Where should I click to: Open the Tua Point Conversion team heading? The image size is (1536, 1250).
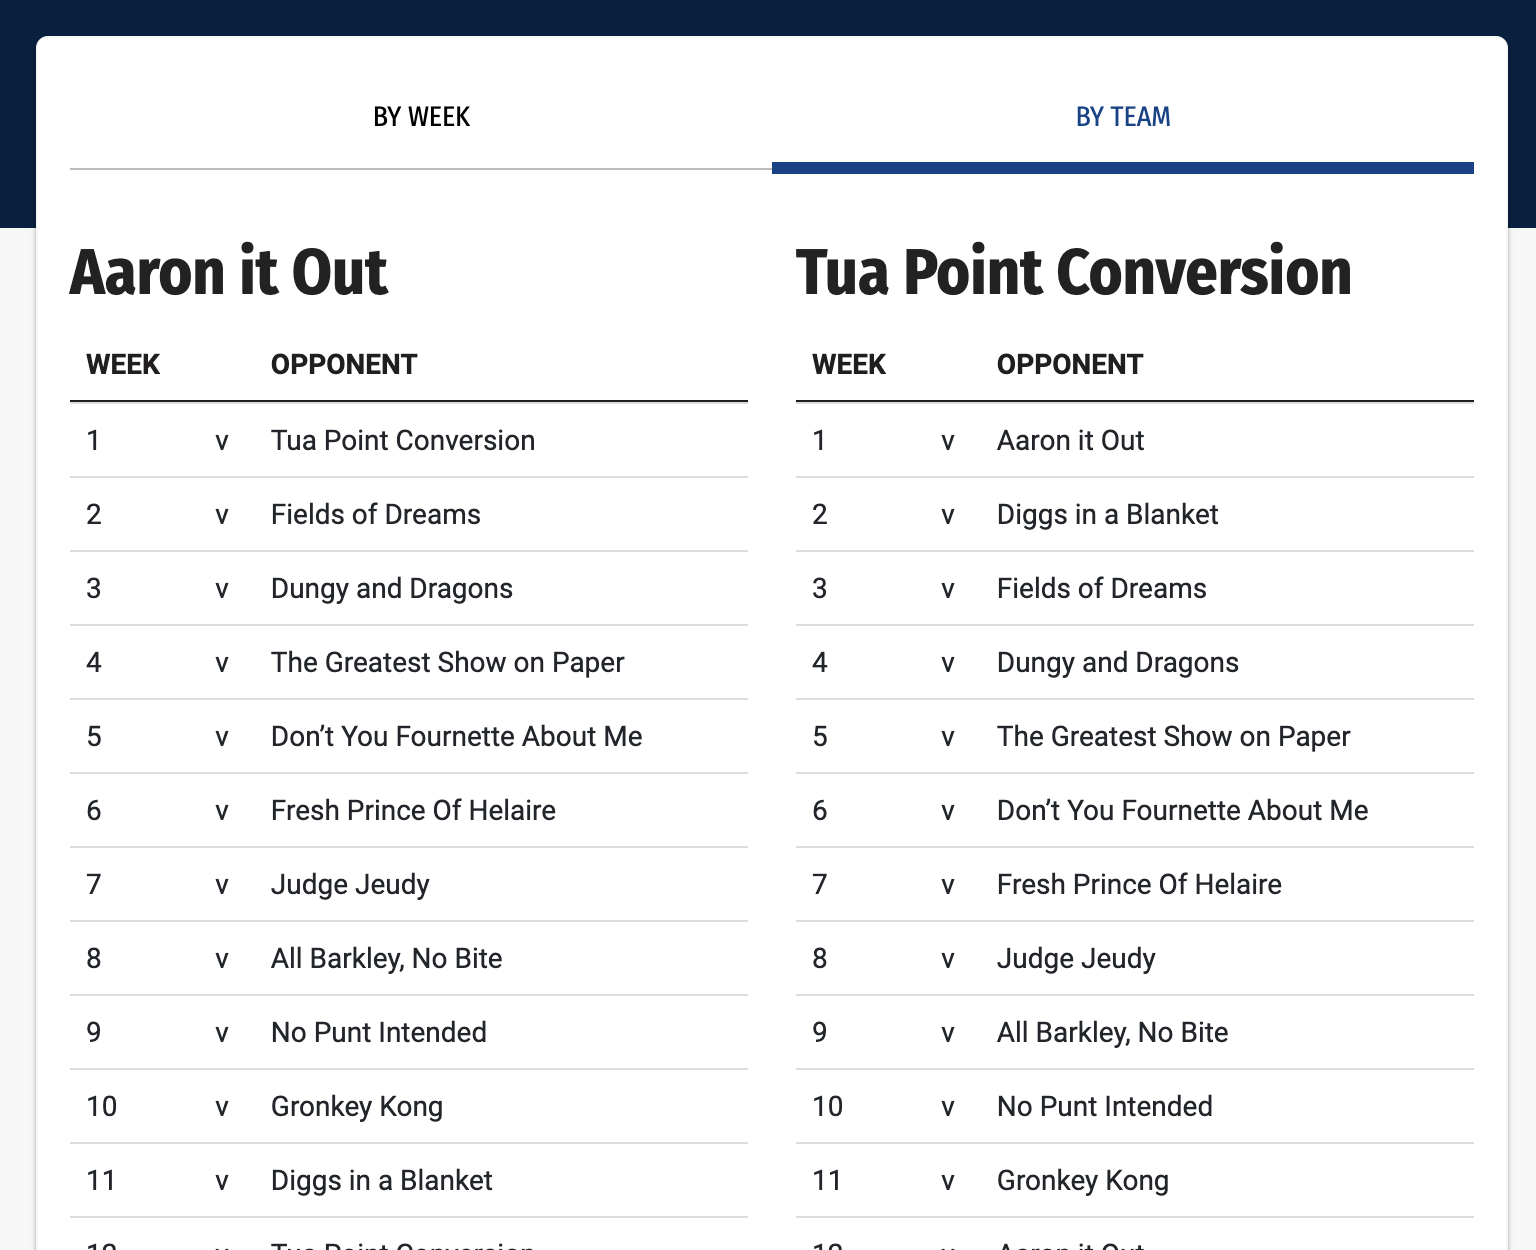[1072, 271]
